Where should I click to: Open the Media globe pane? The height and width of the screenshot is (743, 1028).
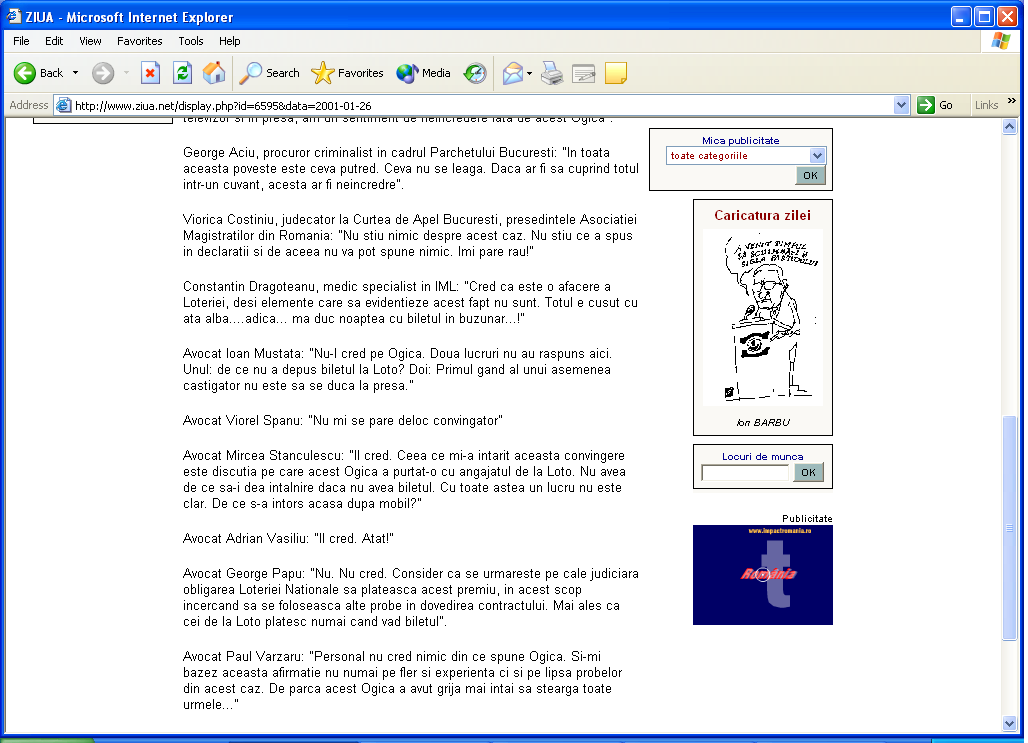pyautogui.click(x=424, y=73)
